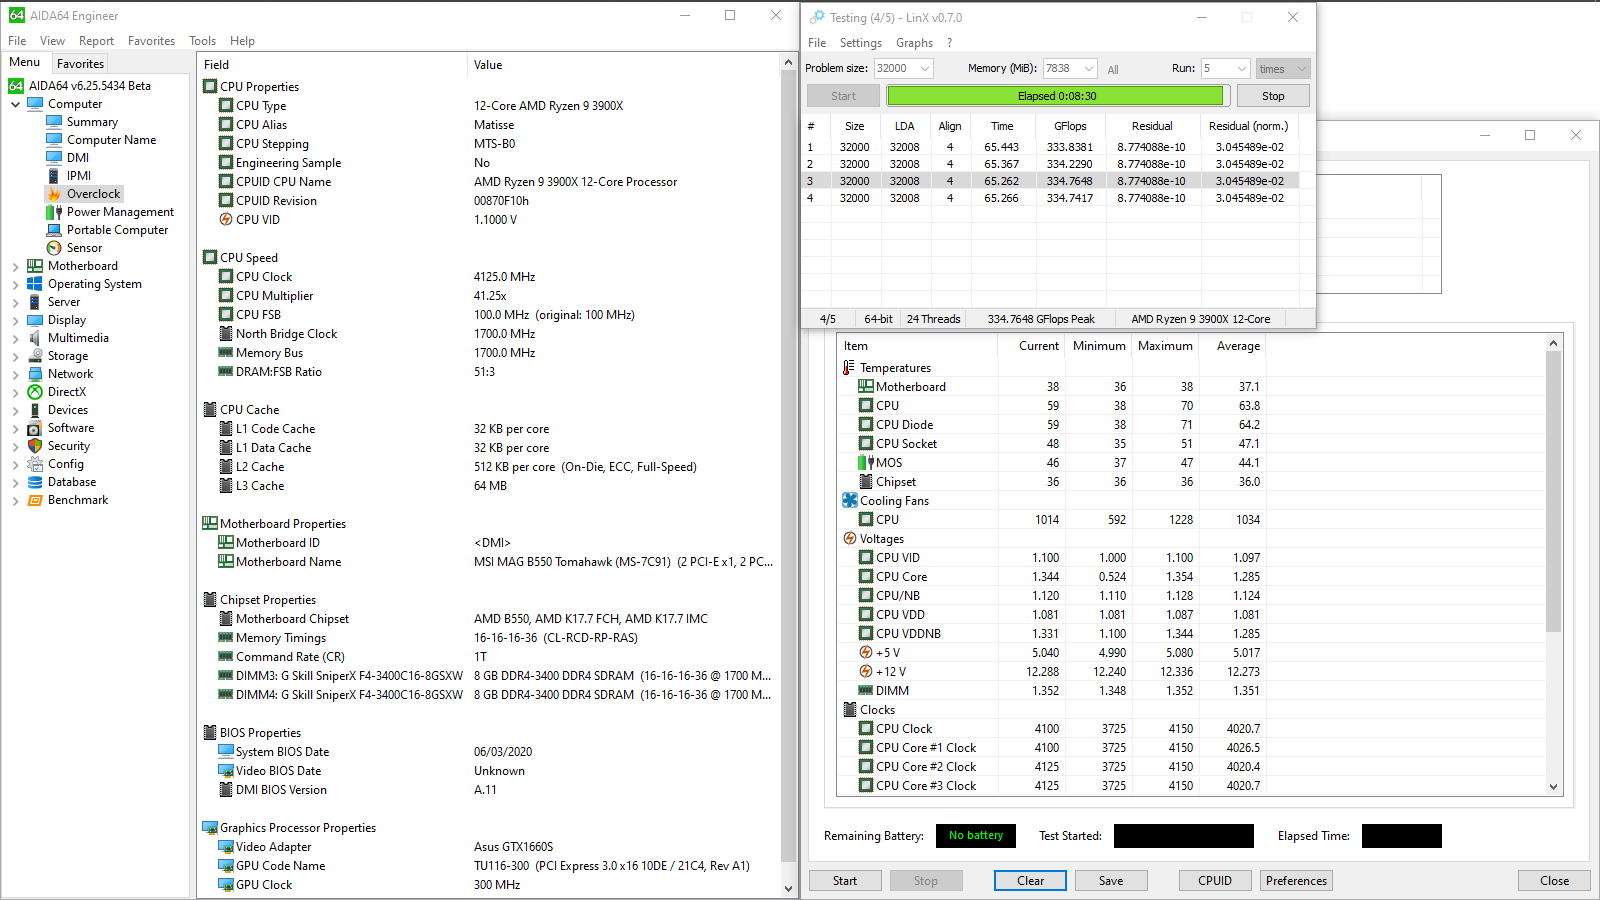Select the Overclock item in the tree
Image resolution: width=1600 pixels, height=900 pixels.
pos(93,194)
